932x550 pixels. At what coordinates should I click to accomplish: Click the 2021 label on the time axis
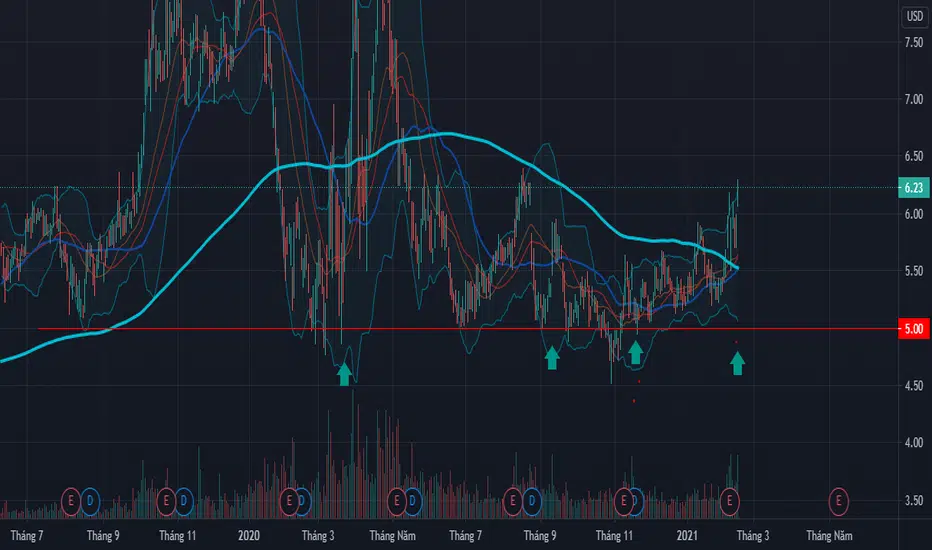pos(687,536)
